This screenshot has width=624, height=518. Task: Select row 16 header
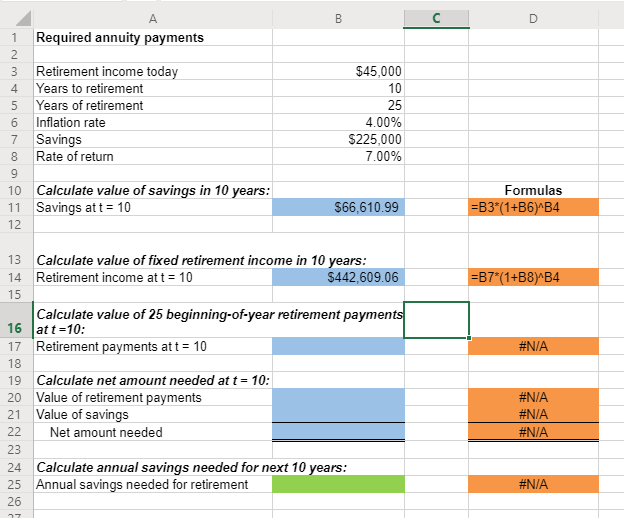[x=16, y=320]
